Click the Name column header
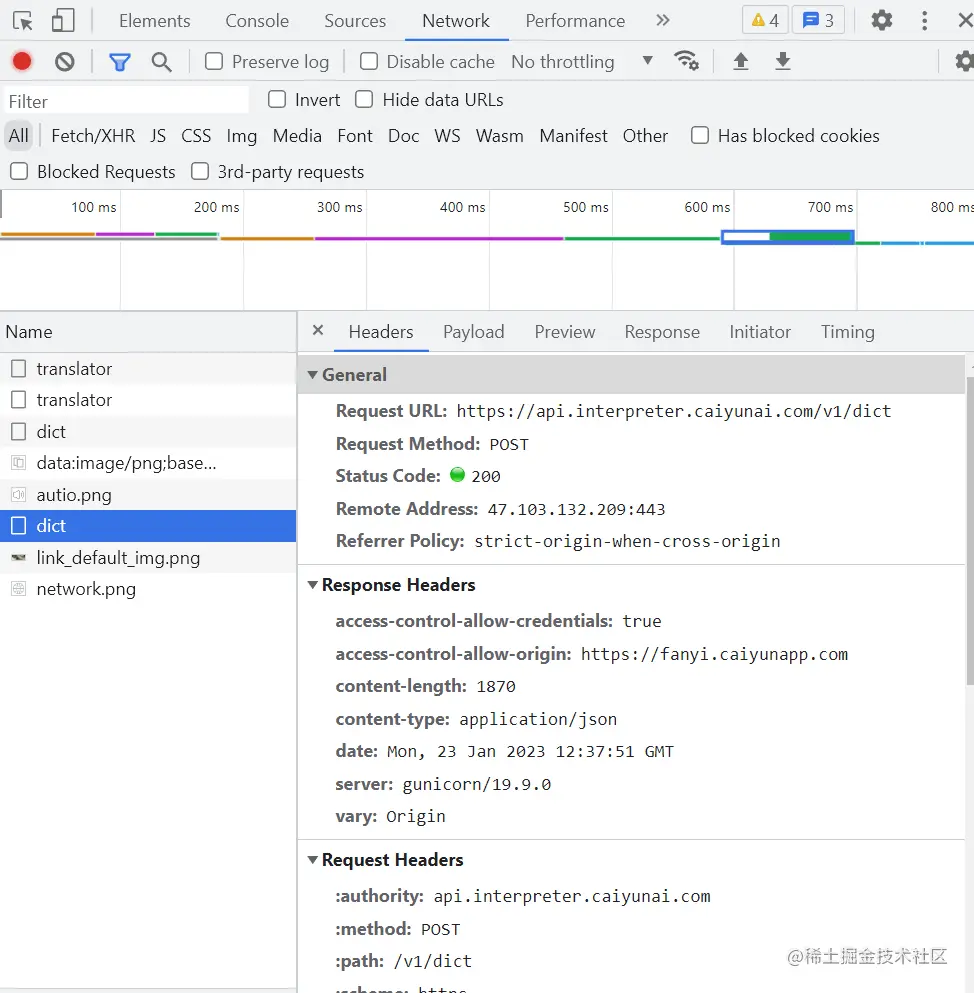 pyautogui.click(x=148, y=332)
